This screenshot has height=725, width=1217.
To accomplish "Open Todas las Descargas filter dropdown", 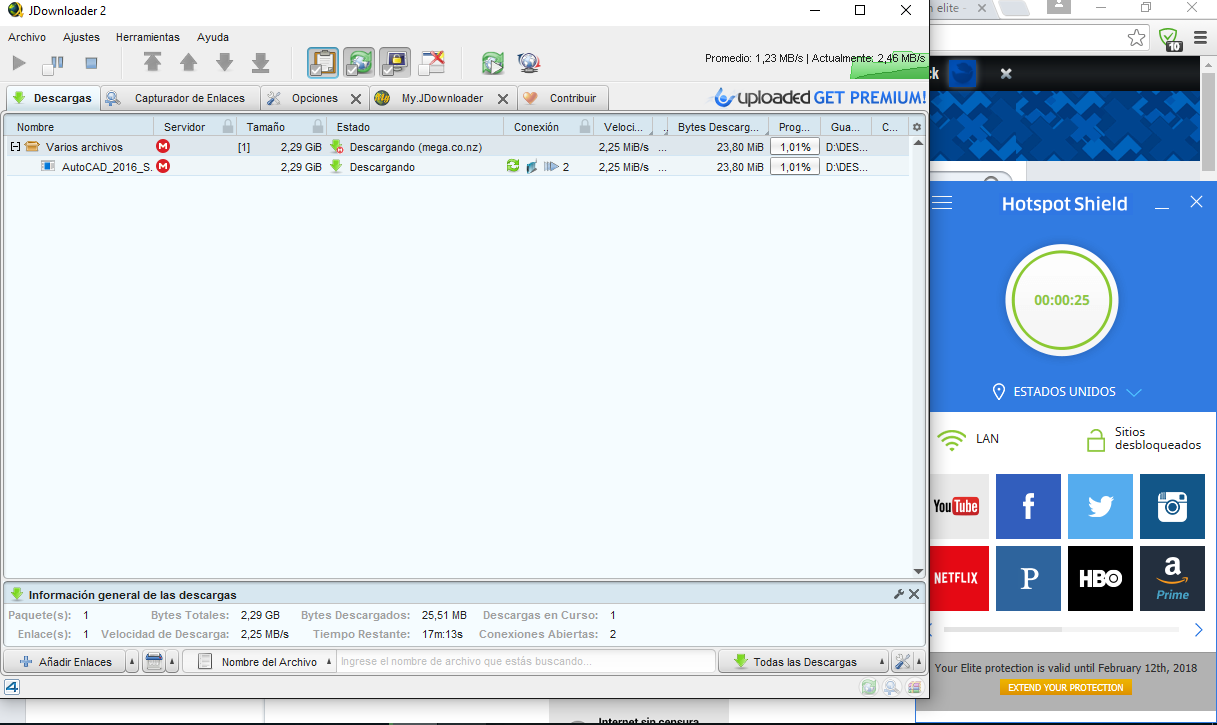I will pyautogui.click(x=803, y=662).
